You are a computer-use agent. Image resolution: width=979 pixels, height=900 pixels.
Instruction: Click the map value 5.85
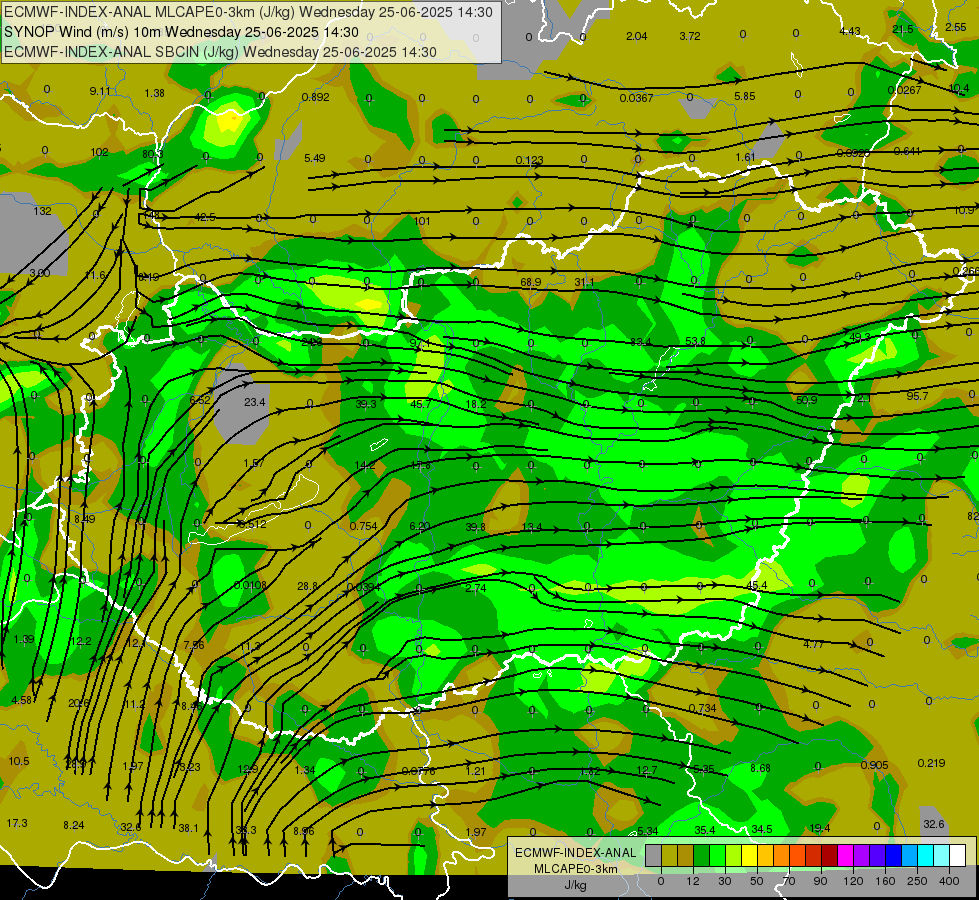point(744,96)
